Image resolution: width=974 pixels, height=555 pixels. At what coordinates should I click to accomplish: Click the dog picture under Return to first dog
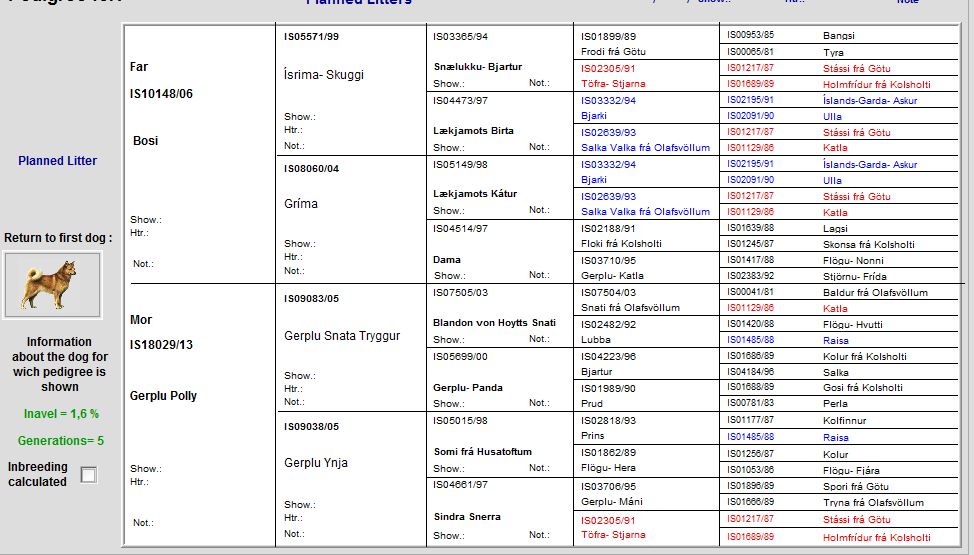click(52, 285)
